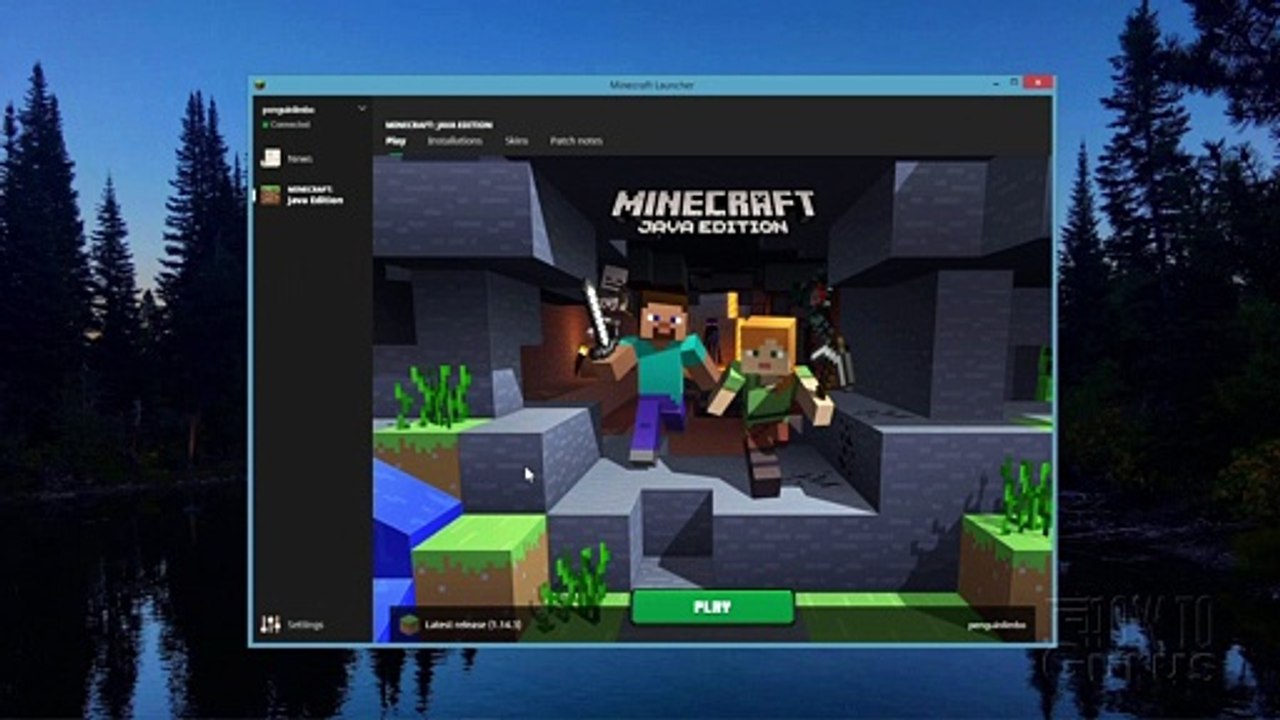This screenshot has width=1280, height=720.
Task: Click the Minecraft Launcher title bar icon
Action: [261, 85]
